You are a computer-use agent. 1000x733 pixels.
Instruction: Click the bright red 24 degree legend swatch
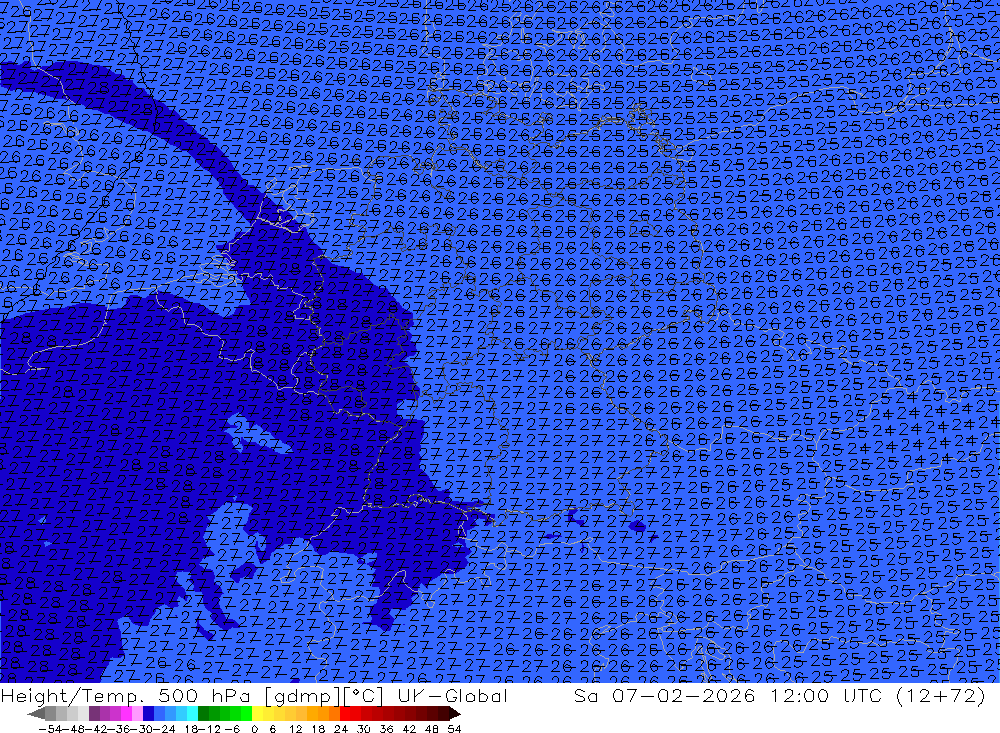(345, 714)
